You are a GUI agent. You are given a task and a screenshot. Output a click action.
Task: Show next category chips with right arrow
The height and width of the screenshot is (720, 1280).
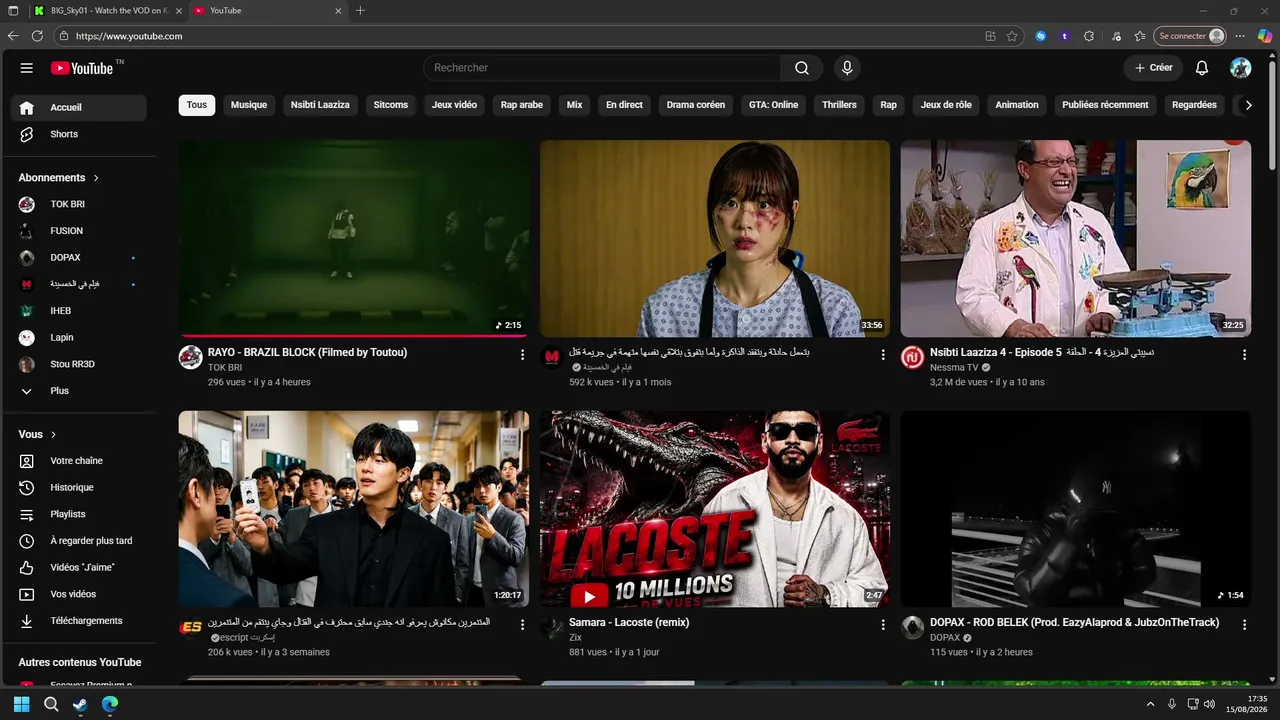click(1248, 105)
